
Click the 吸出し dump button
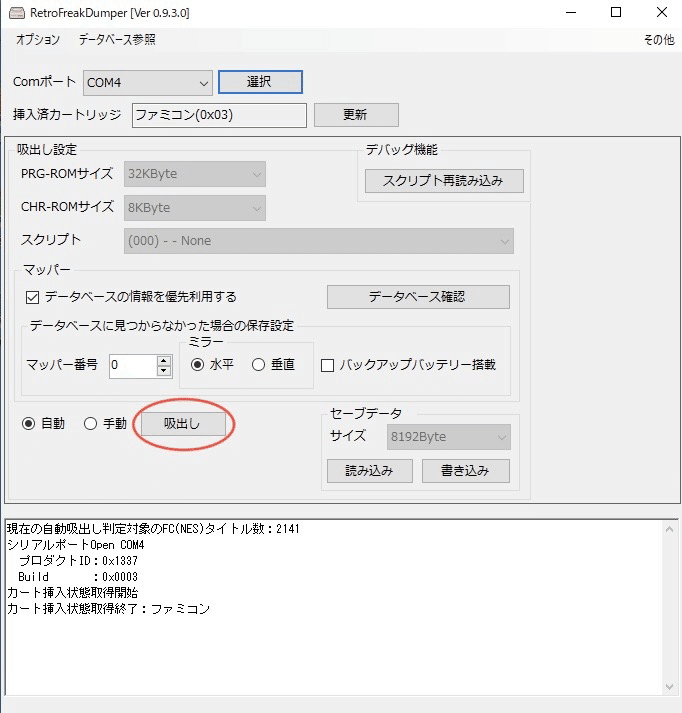[183, 424]
